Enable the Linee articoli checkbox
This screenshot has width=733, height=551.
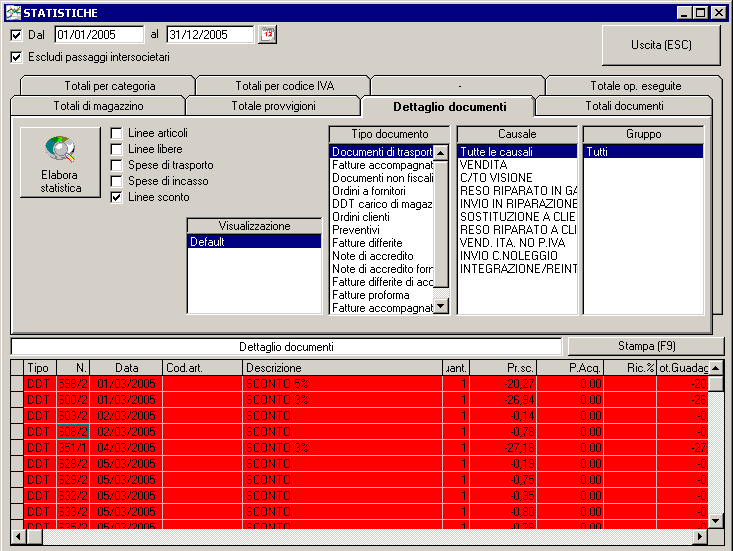[x=117, y=133]
